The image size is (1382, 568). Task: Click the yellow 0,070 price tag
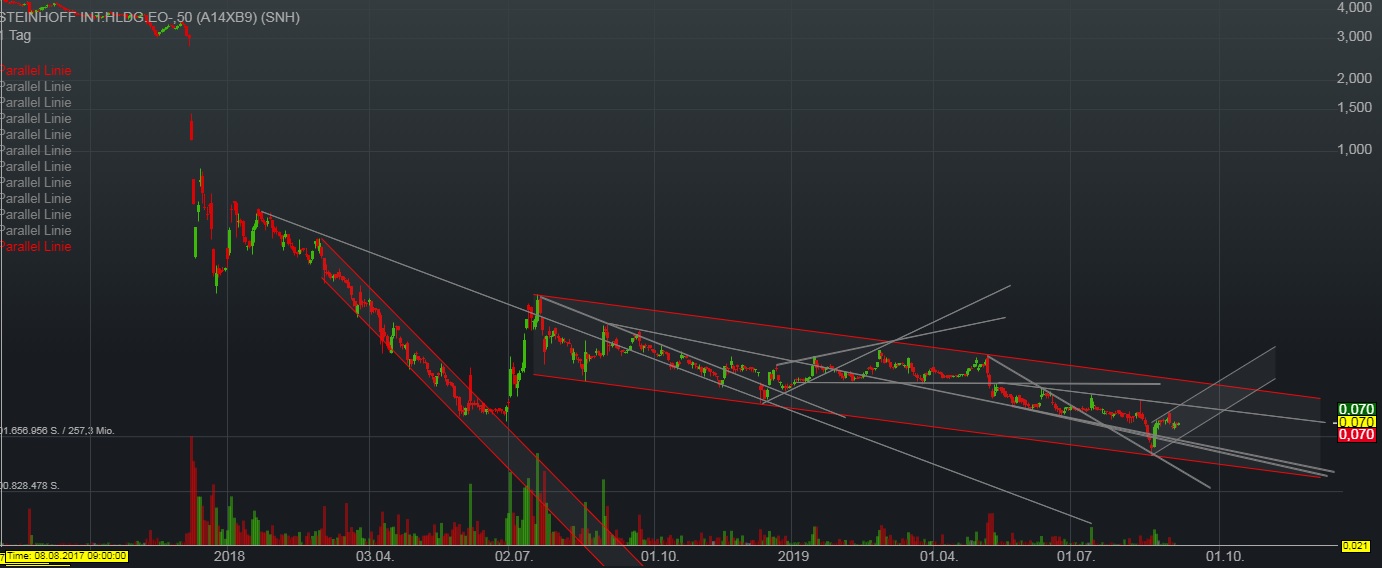tap(1356, 422)
